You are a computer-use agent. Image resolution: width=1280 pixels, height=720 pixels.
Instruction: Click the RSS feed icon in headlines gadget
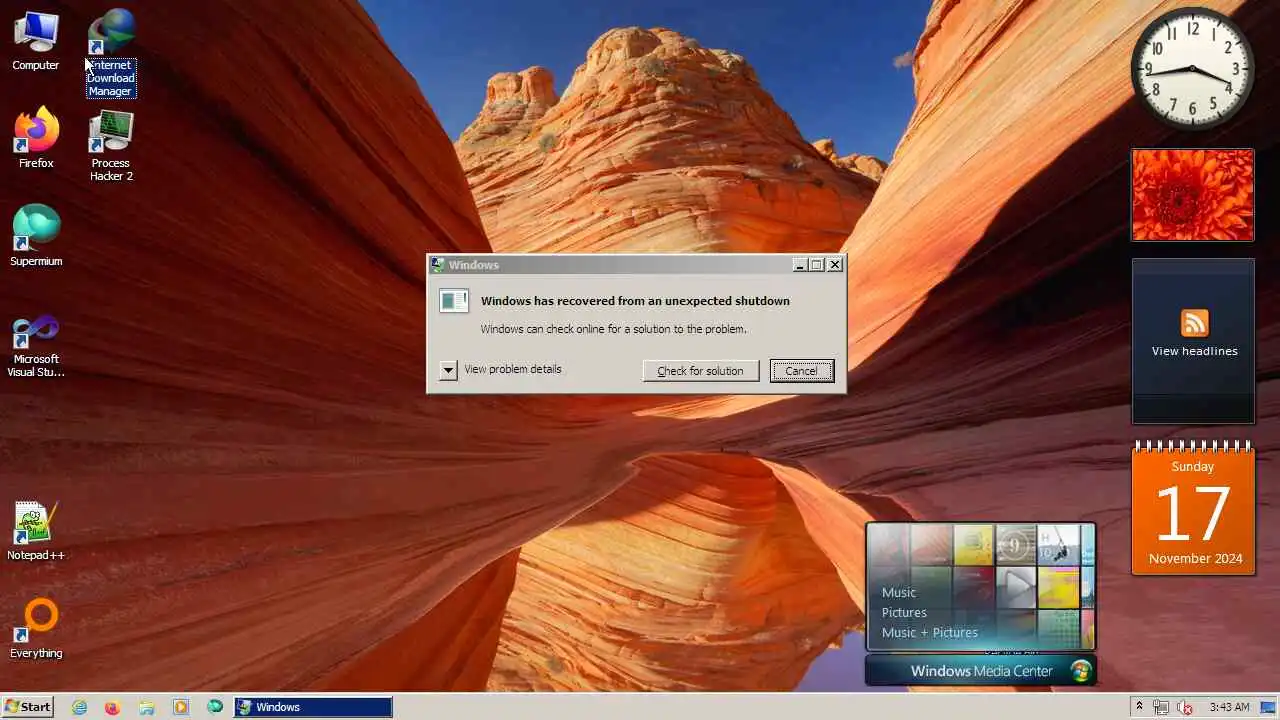pyautogui.click(x=1194, y=323)
